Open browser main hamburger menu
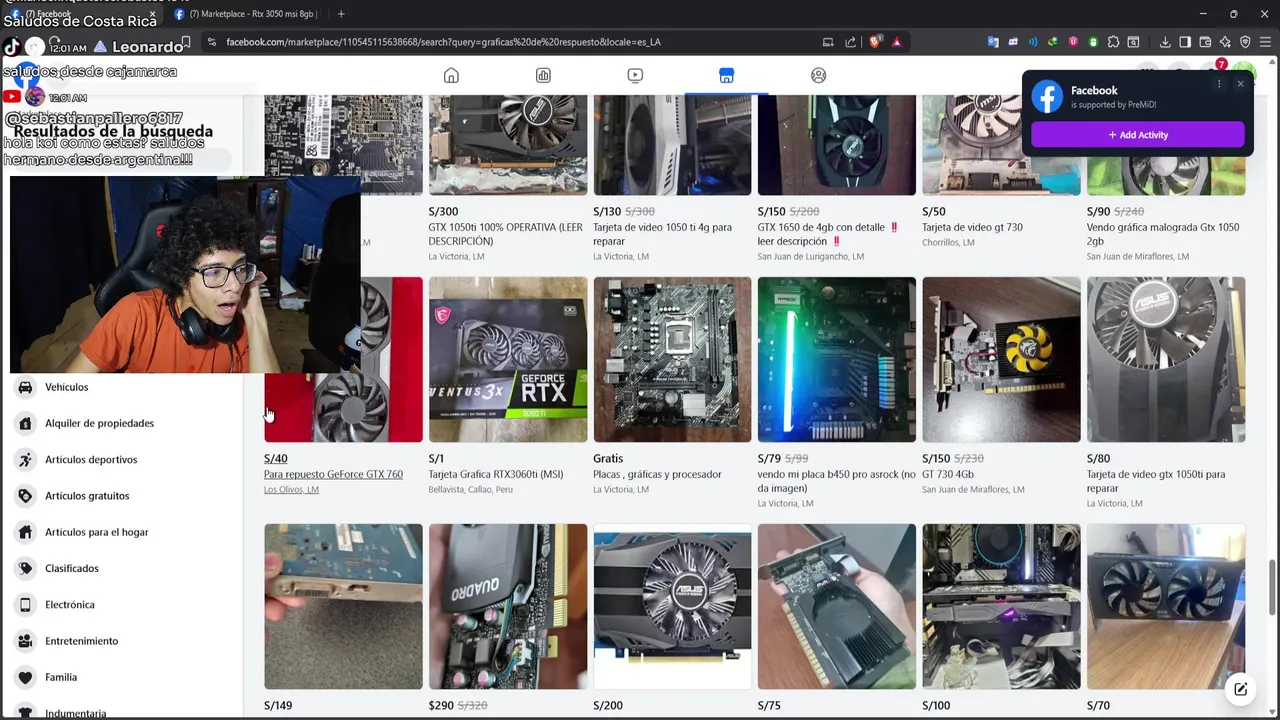 coord(1265,42)
